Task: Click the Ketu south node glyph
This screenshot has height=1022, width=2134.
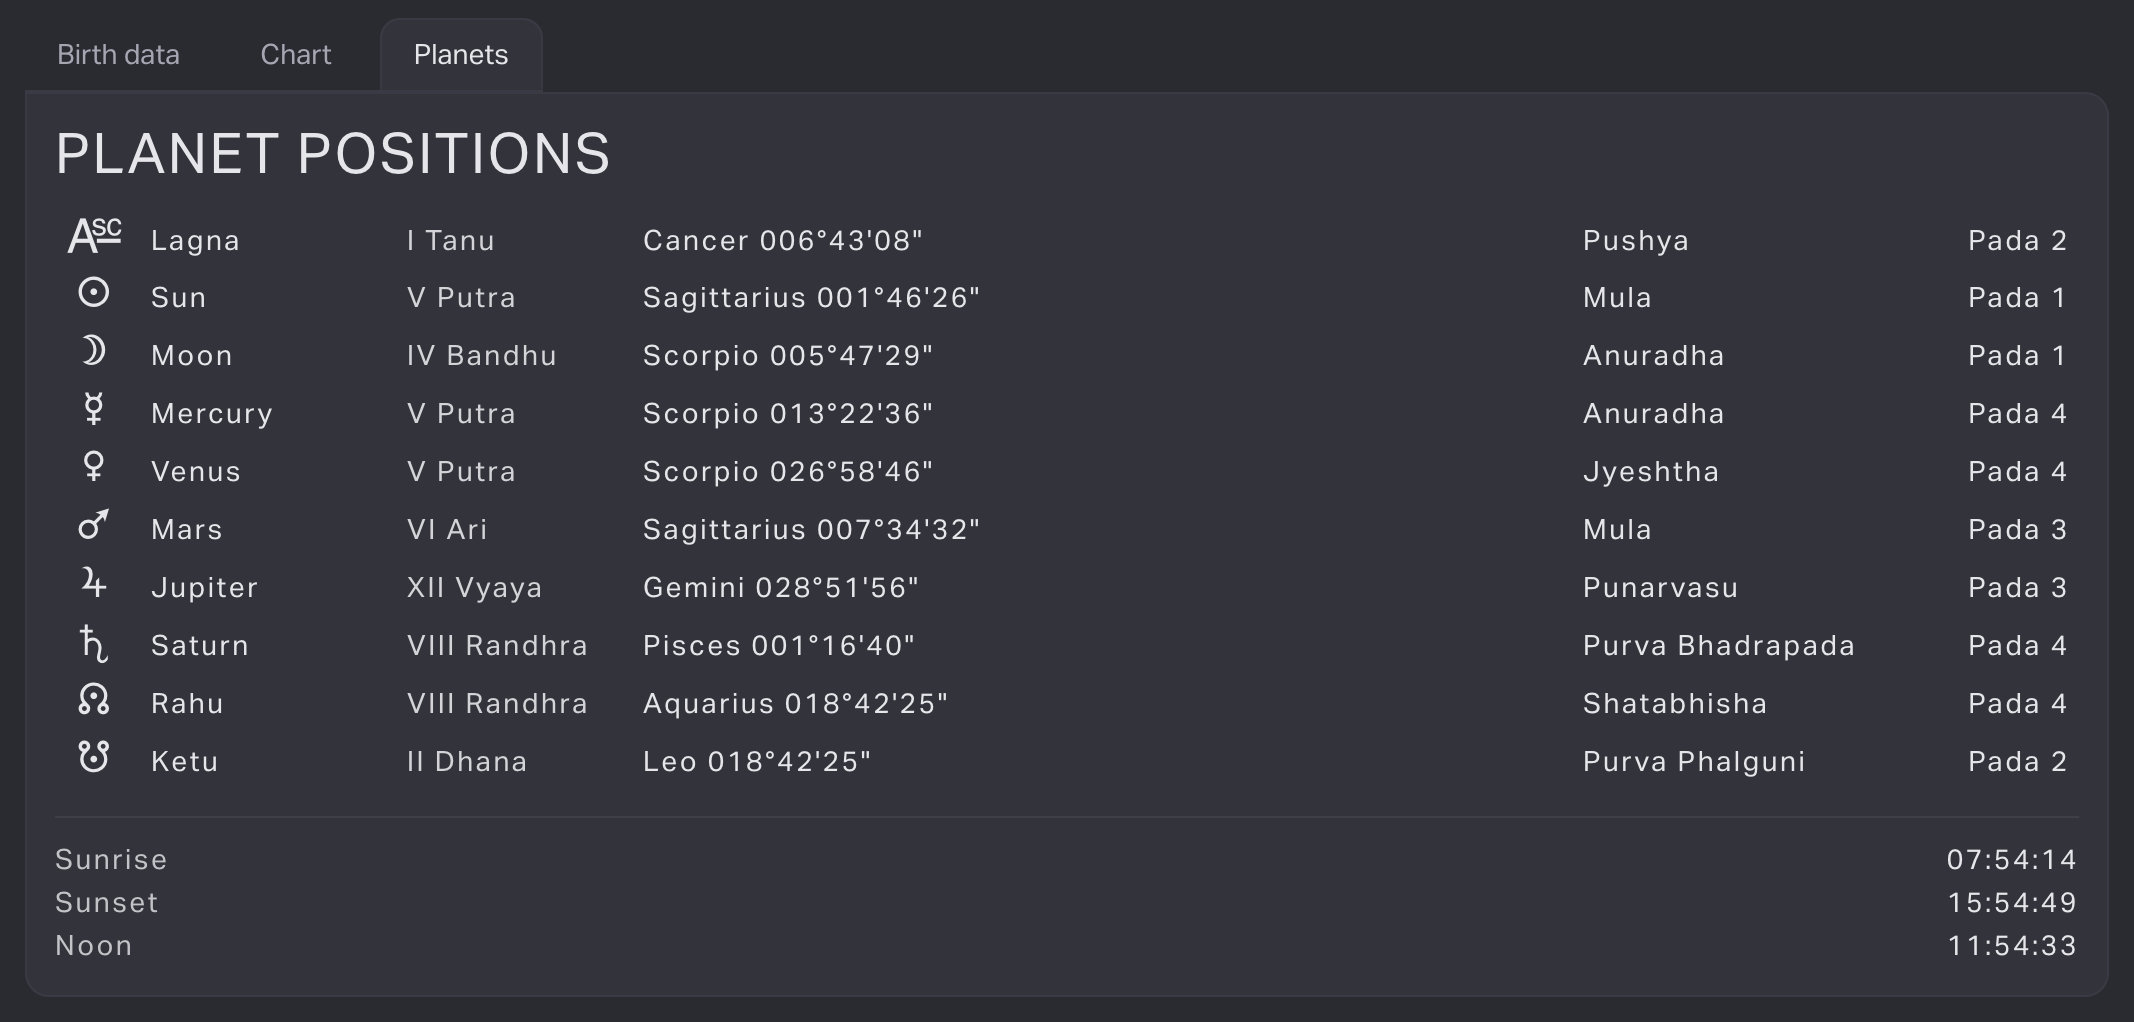Action: click(94, 757)
